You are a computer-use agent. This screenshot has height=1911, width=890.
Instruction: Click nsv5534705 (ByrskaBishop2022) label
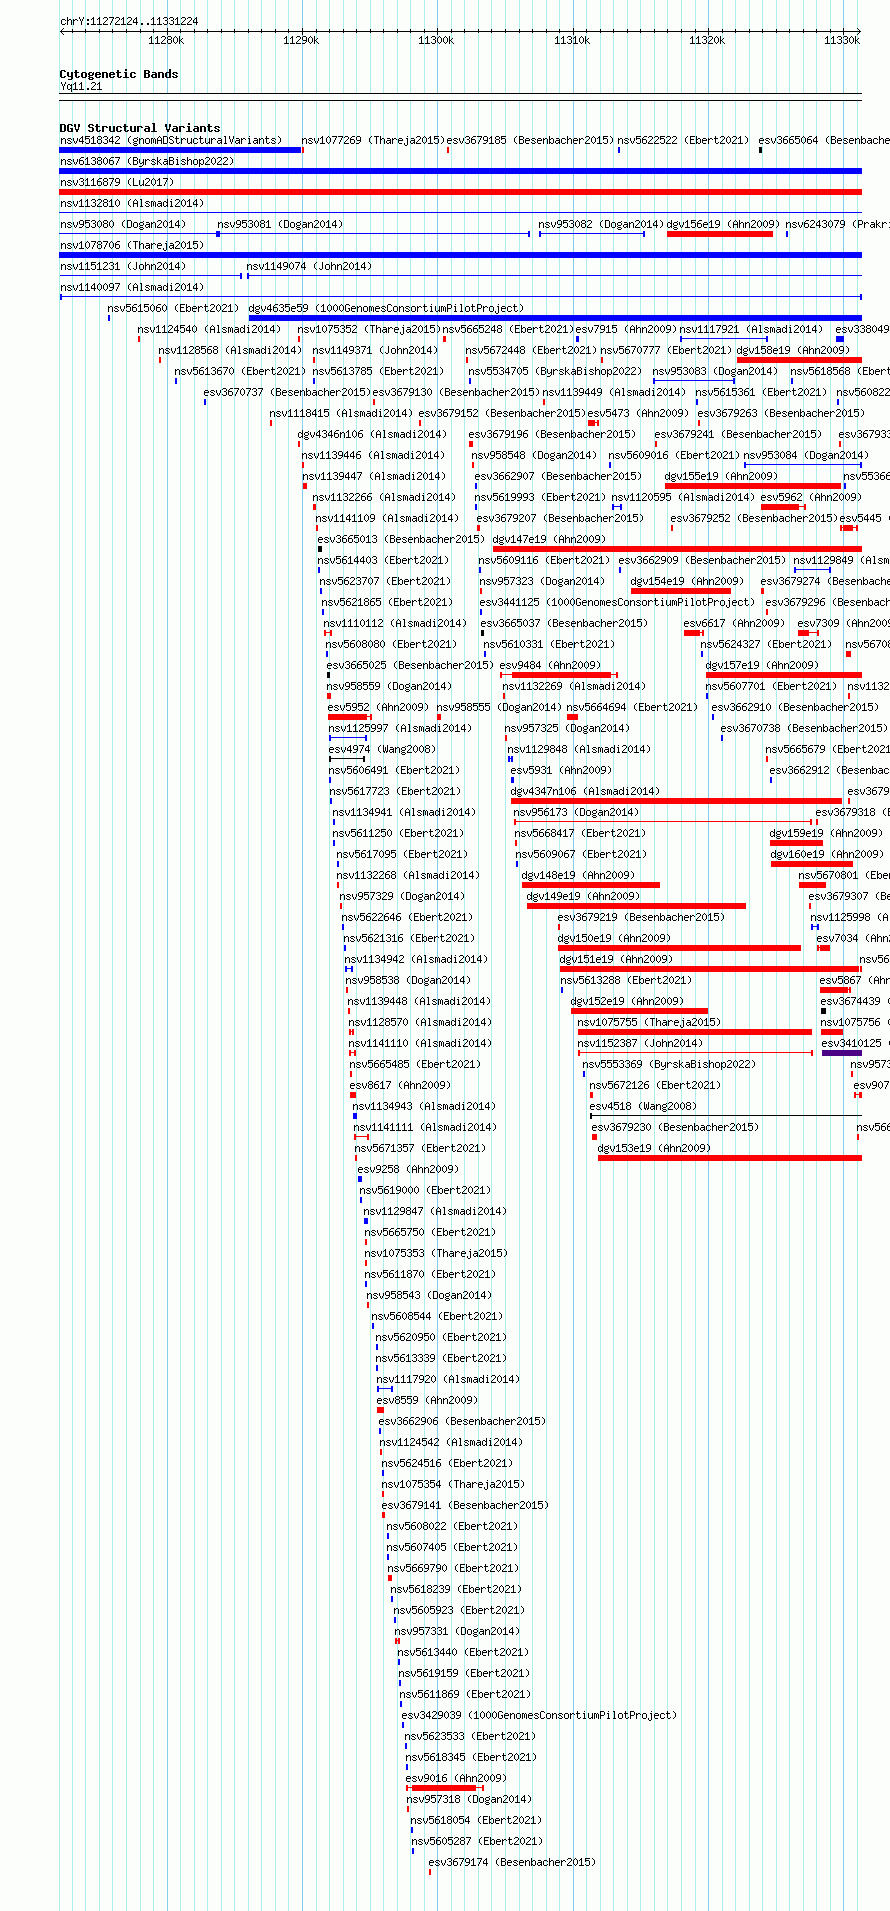point(555,371)
